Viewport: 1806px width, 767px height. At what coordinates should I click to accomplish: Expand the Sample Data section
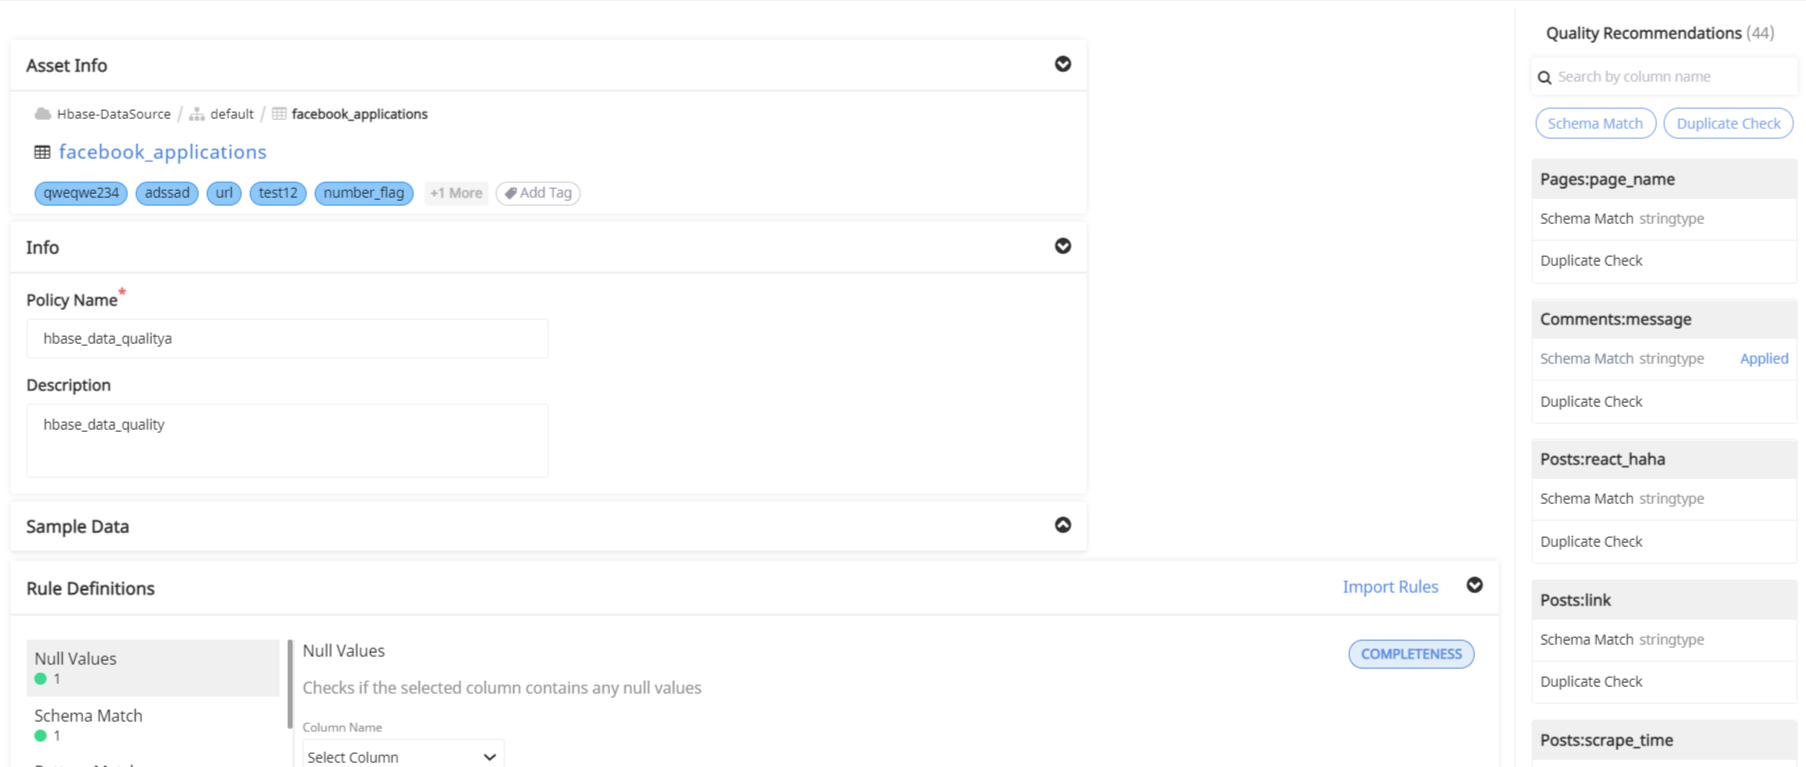(1063, 525)
